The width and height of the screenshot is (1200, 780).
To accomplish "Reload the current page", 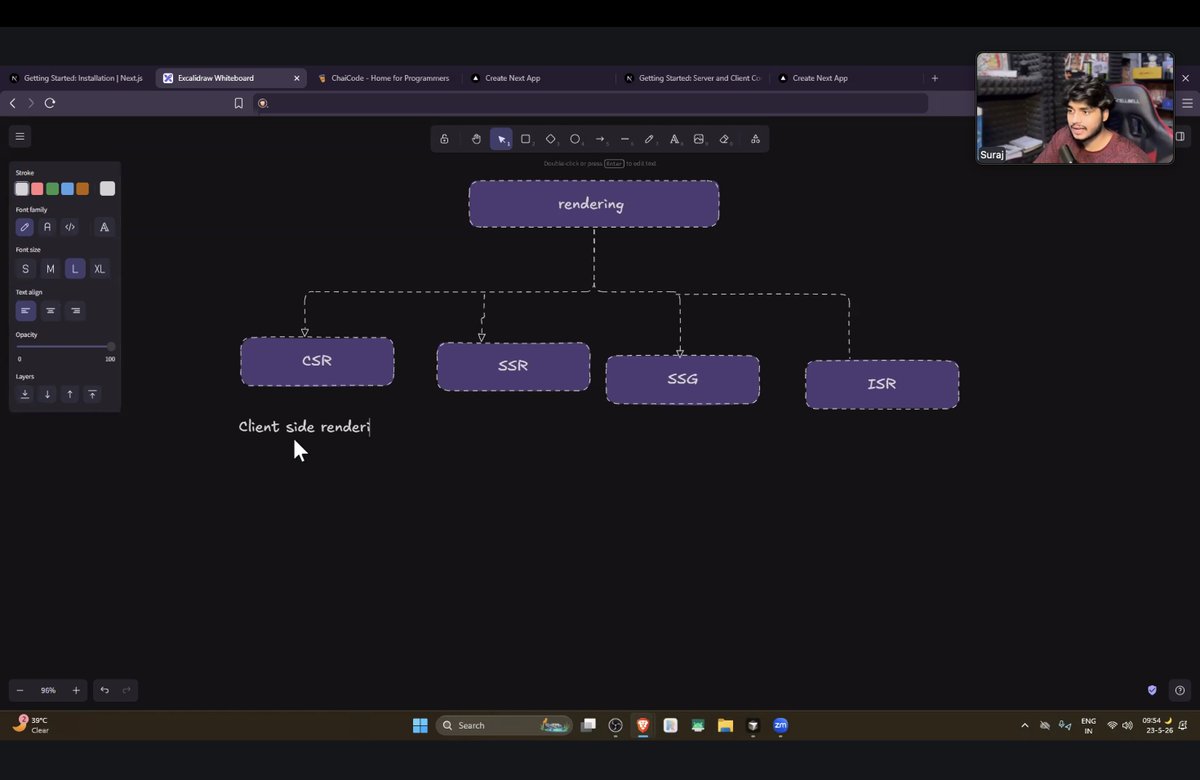I will (x=50, y=103).
